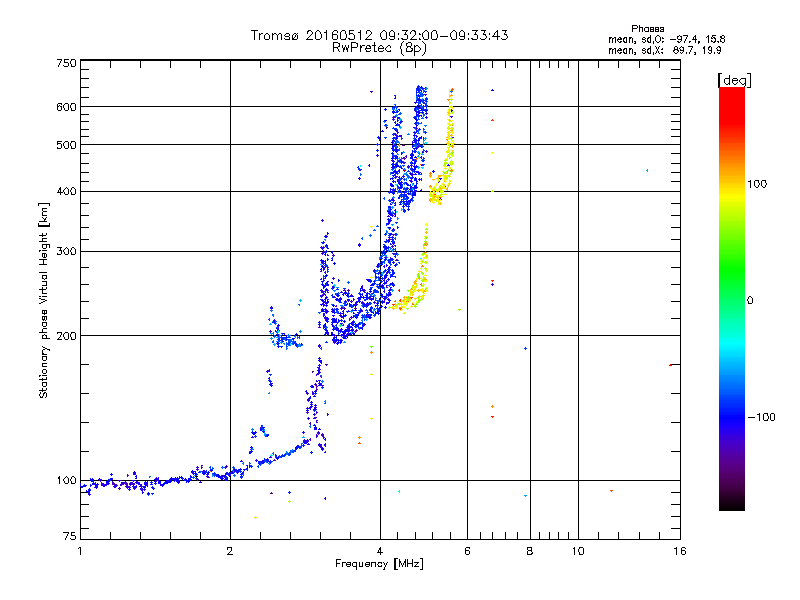Image resolution: width=800 pixels, height=600 pixels.
Task: Select the "mean, sd,X: 89.7, 19.9" line
Action: pos(664,50)
